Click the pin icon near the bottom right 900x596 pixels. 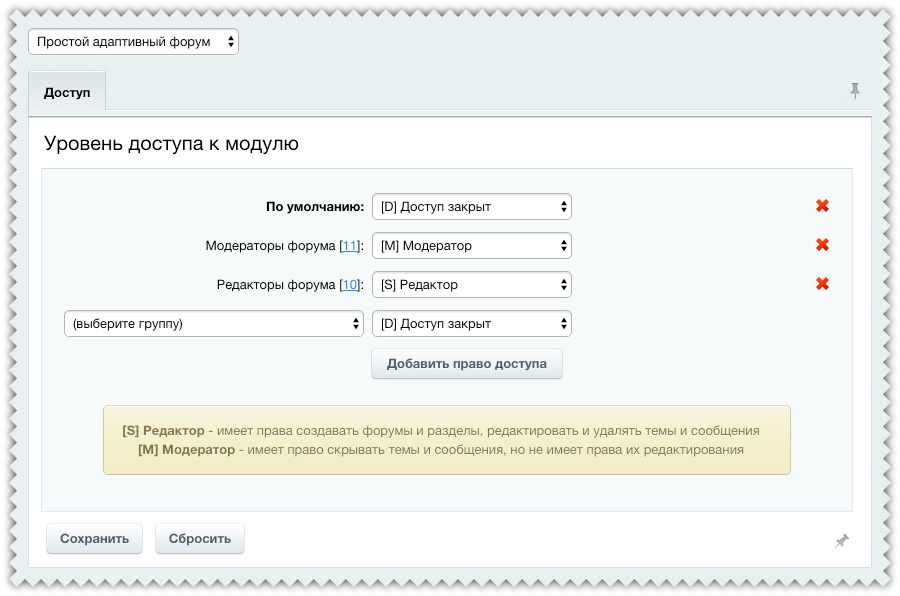(841, 539)
